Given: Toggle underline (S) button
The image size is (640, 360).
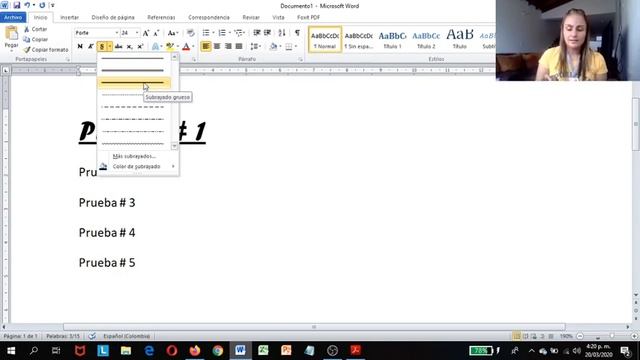Looking at the screenshot, I should point(102,47).
